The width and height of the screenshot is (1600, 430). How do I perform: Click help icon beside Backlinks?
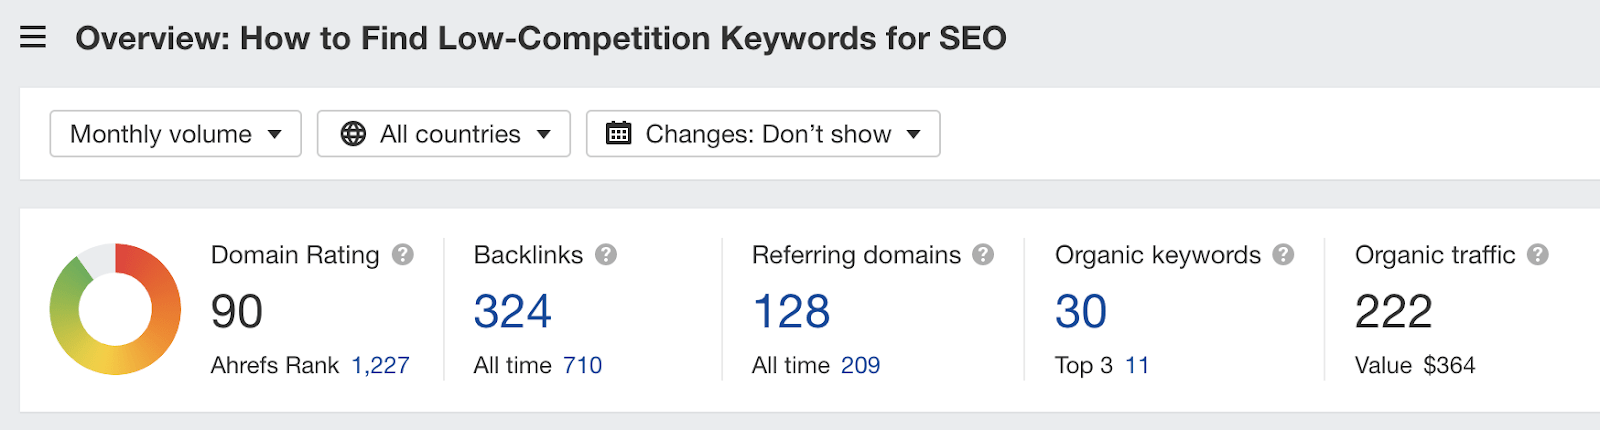[606, 255]
